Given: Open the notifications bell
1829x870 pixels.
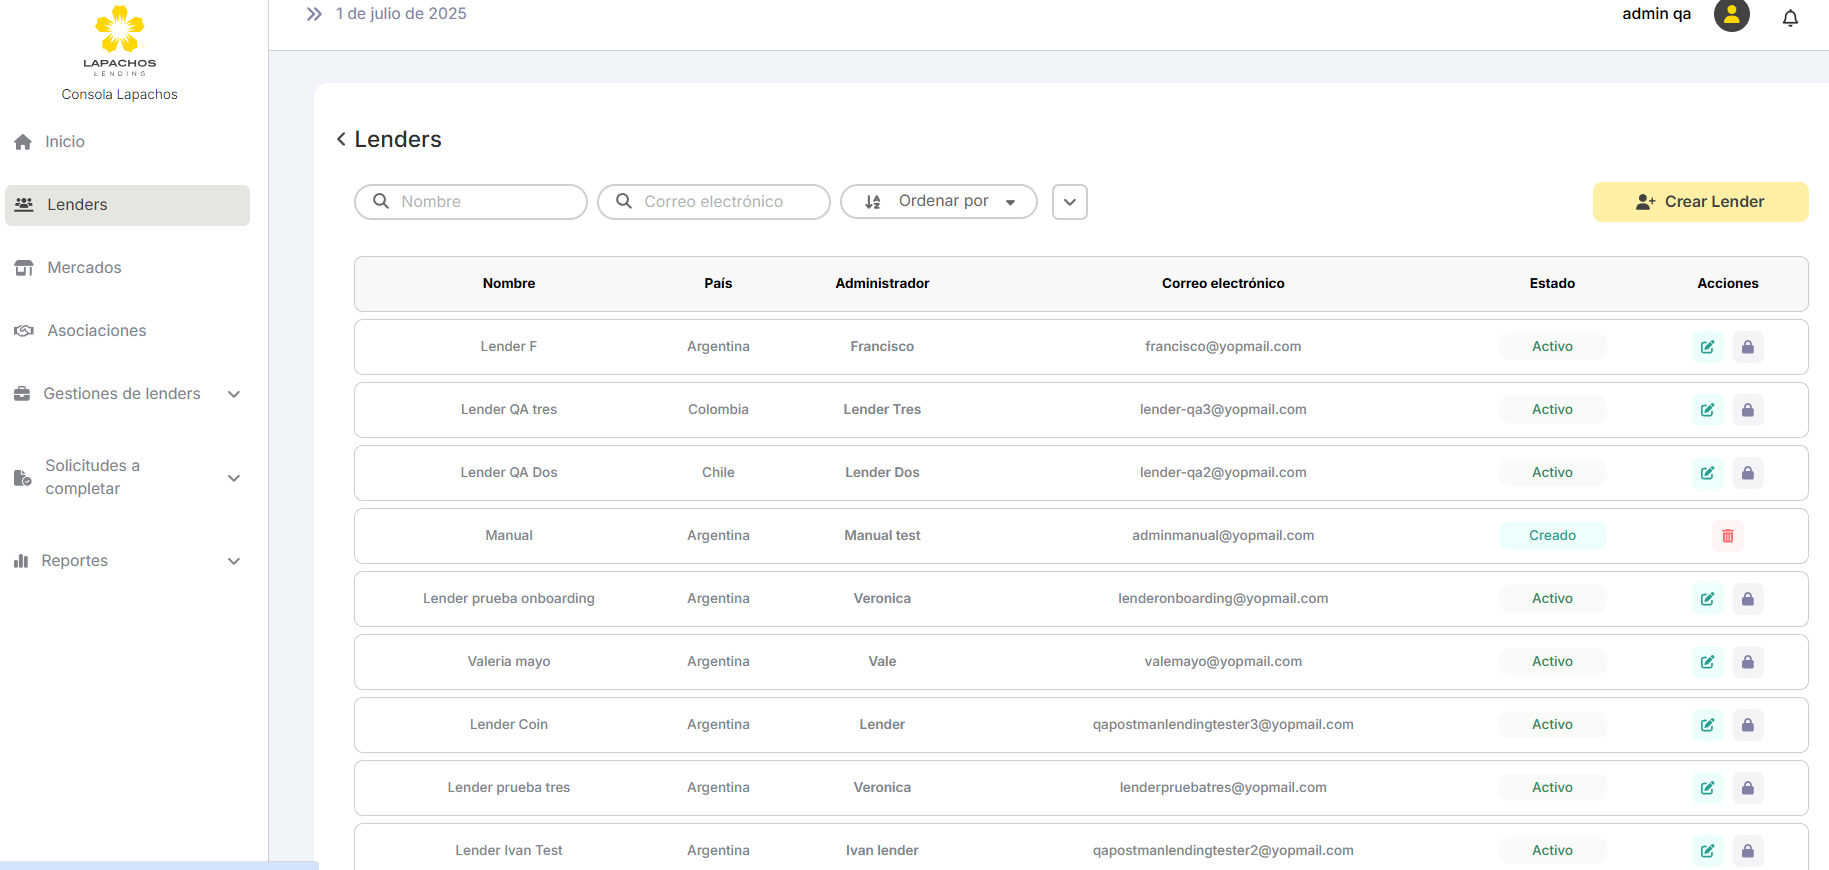Looking at the screenshot, I should [x=1790, y=18].
